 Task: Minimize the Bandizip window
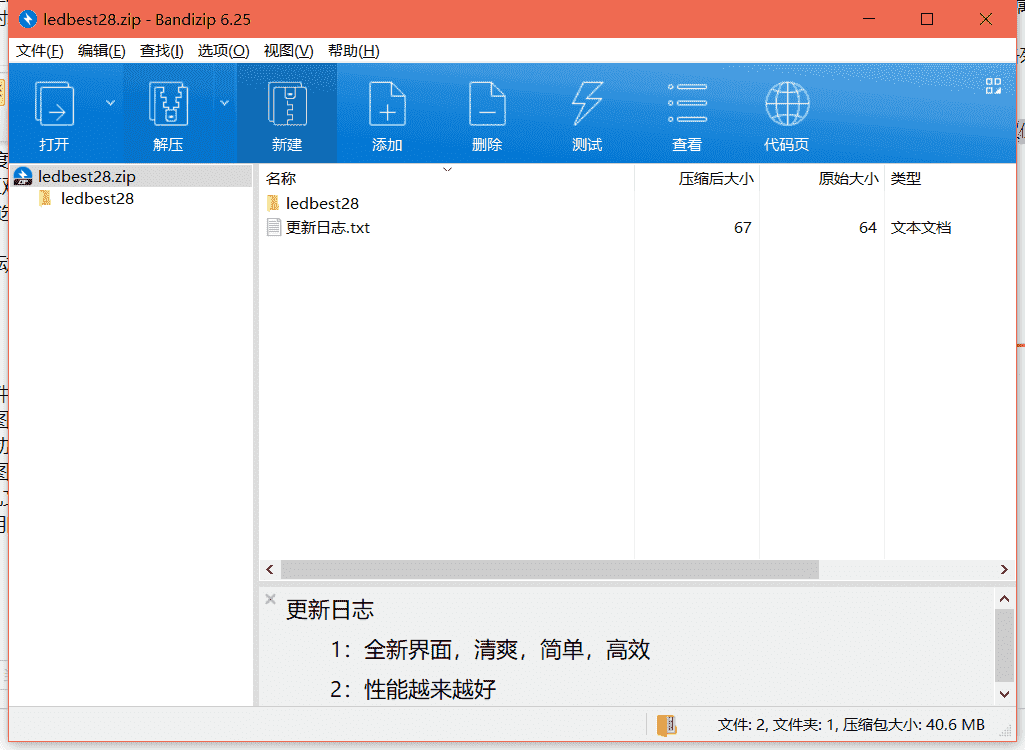click(x=869, y=19)
